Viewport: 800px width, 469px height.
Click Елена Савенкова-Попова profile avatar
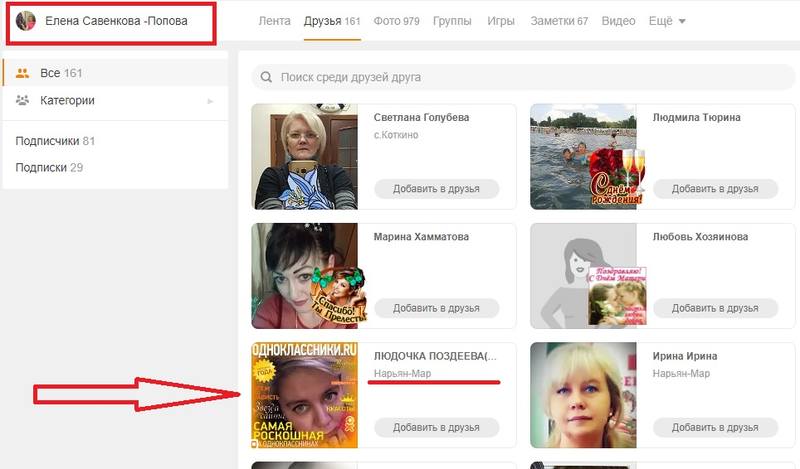26,21
